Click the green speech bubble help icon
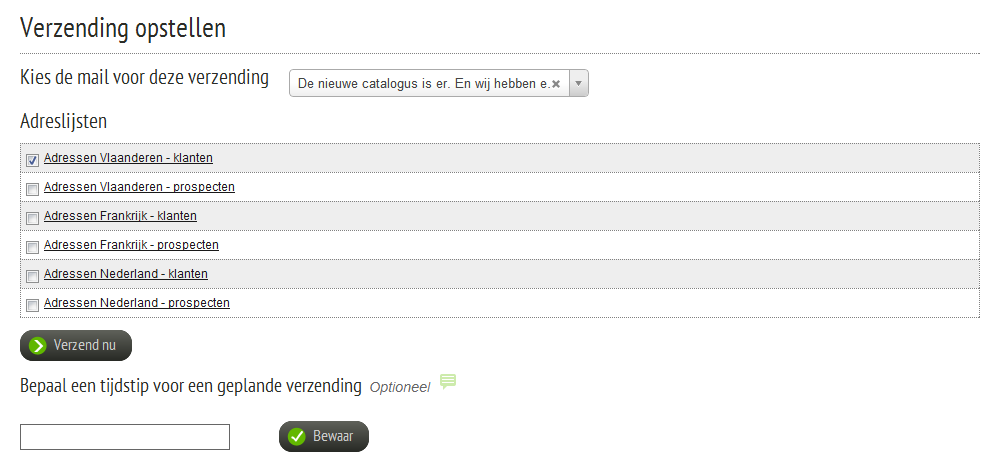996x476 pixels. click(448, 381)
